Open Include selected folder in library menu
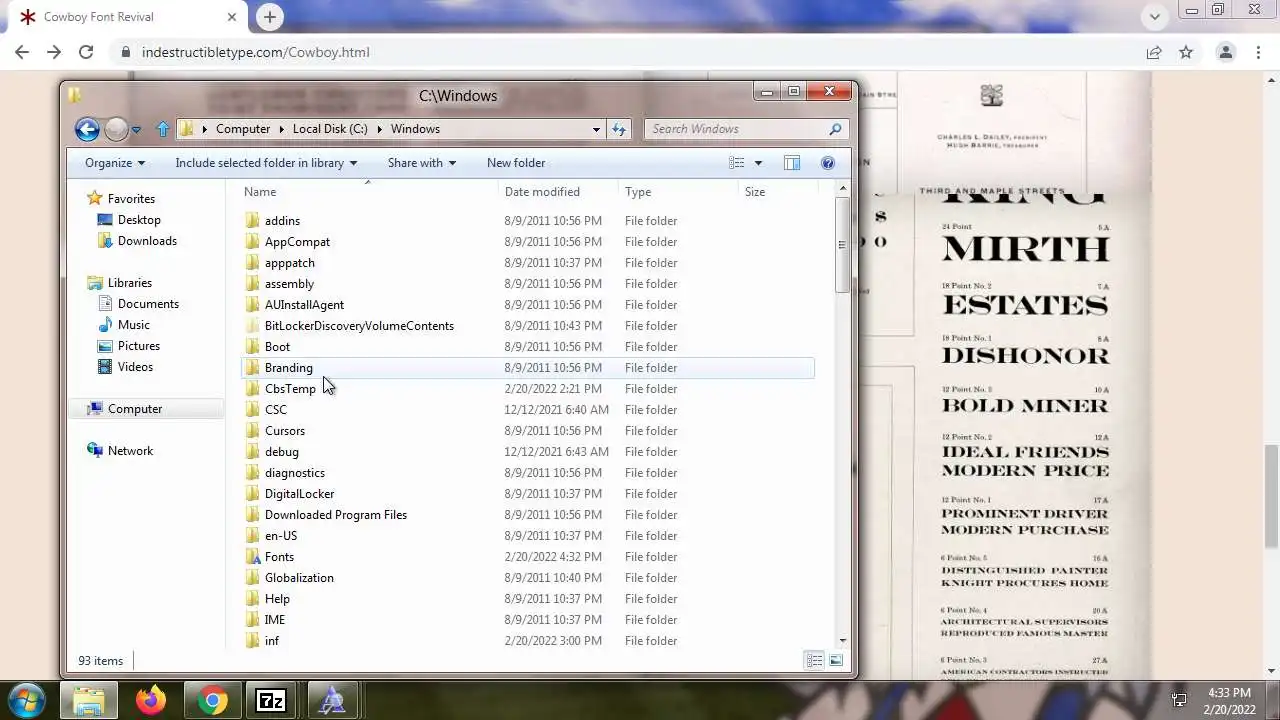 tap(267, 163)
